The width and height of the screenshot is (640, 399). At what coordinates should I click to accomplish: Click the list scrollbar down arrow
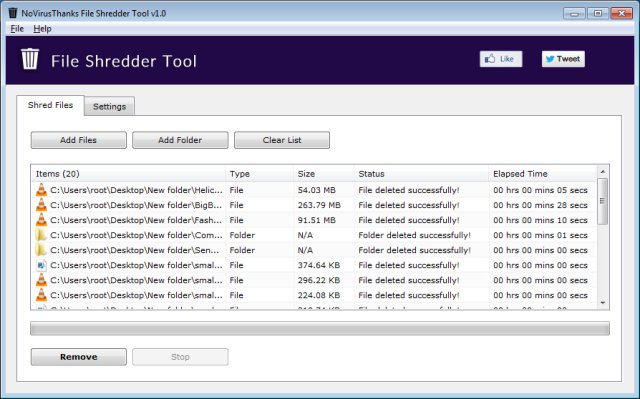603,303
